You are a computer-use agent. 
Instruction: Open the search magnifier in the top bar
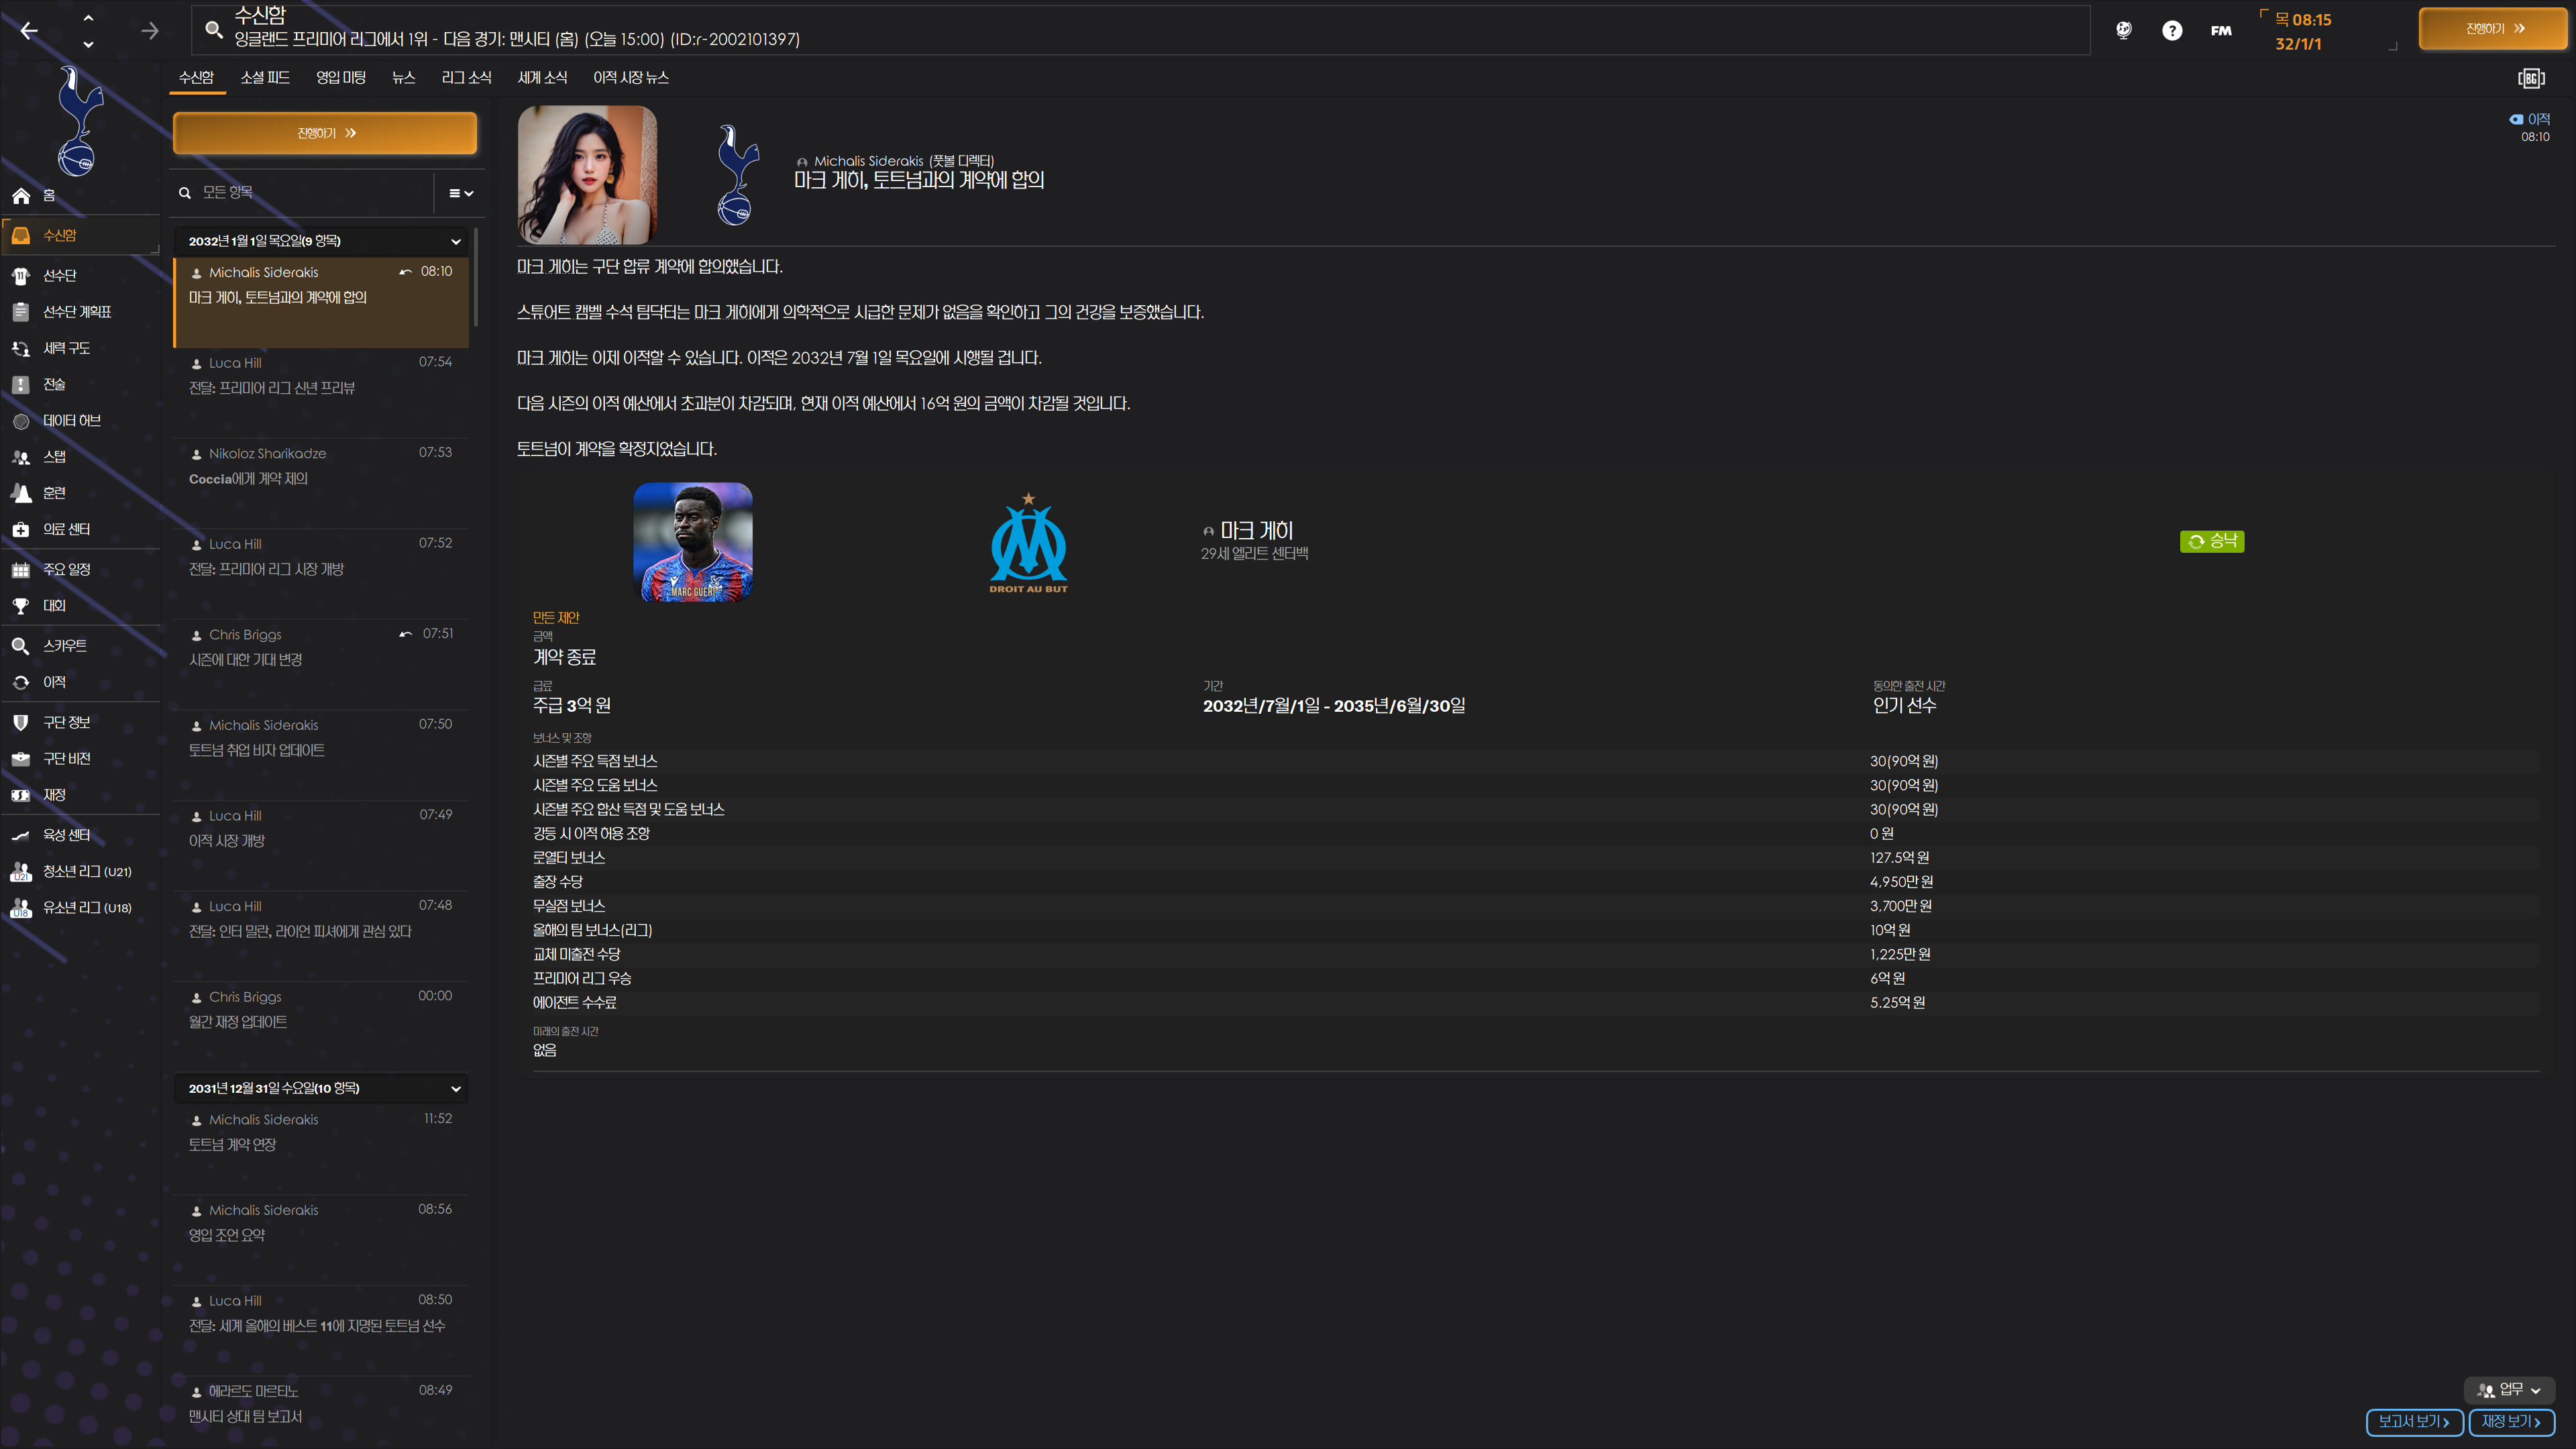pyautogui.click(x=213, y=29)
